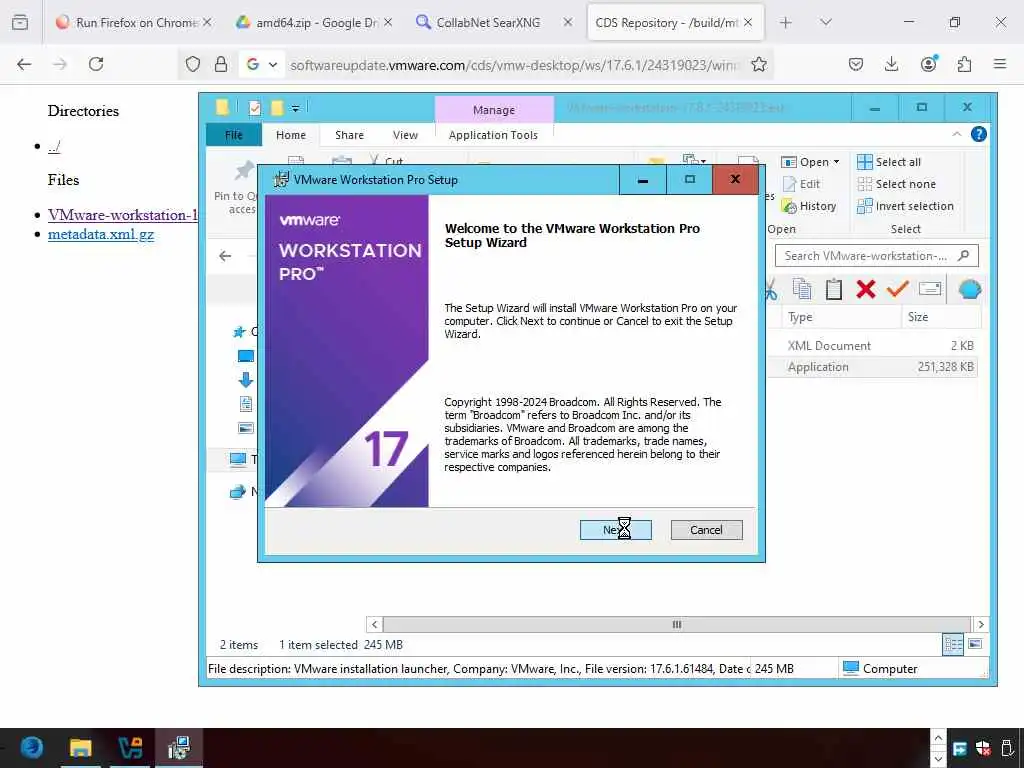
Task: Click the copy icon in Explorer toolbar
Action: point(802,289)
